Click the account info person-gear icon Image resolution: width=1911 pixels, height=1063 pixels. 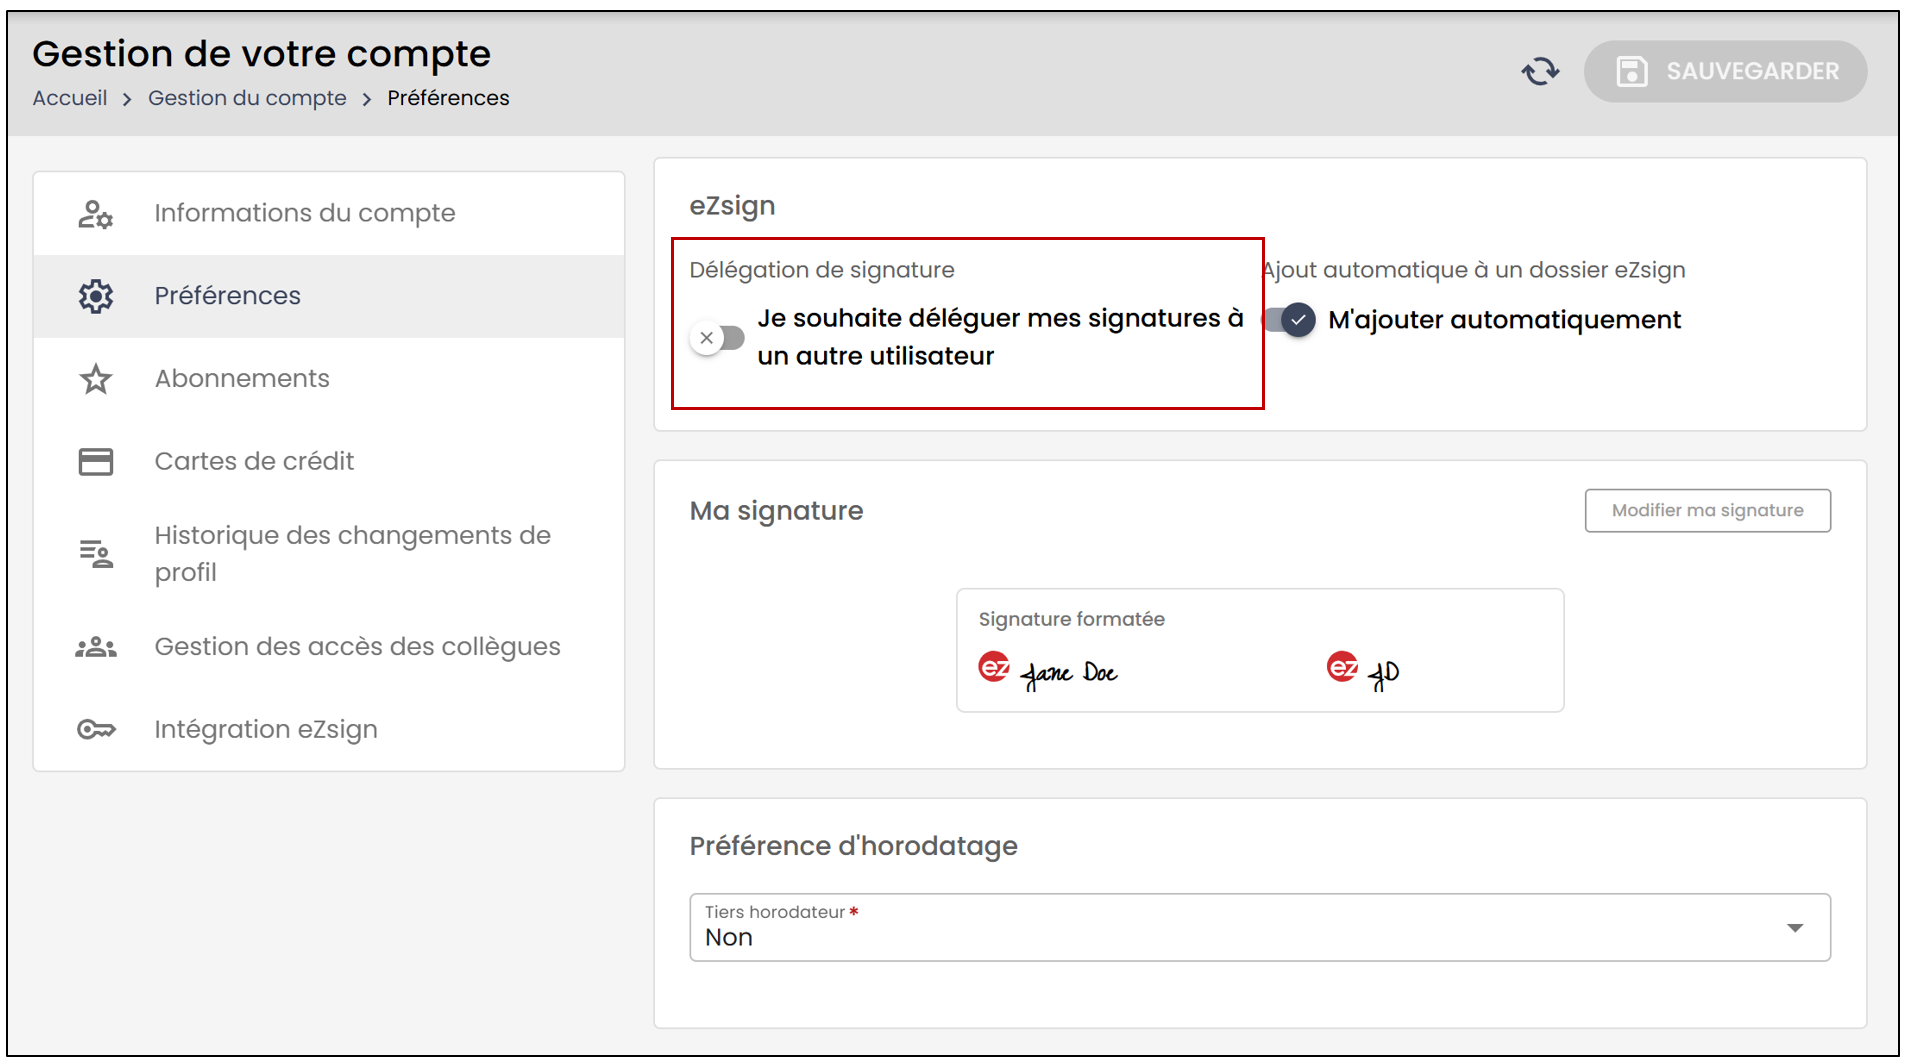click(96, 214)
